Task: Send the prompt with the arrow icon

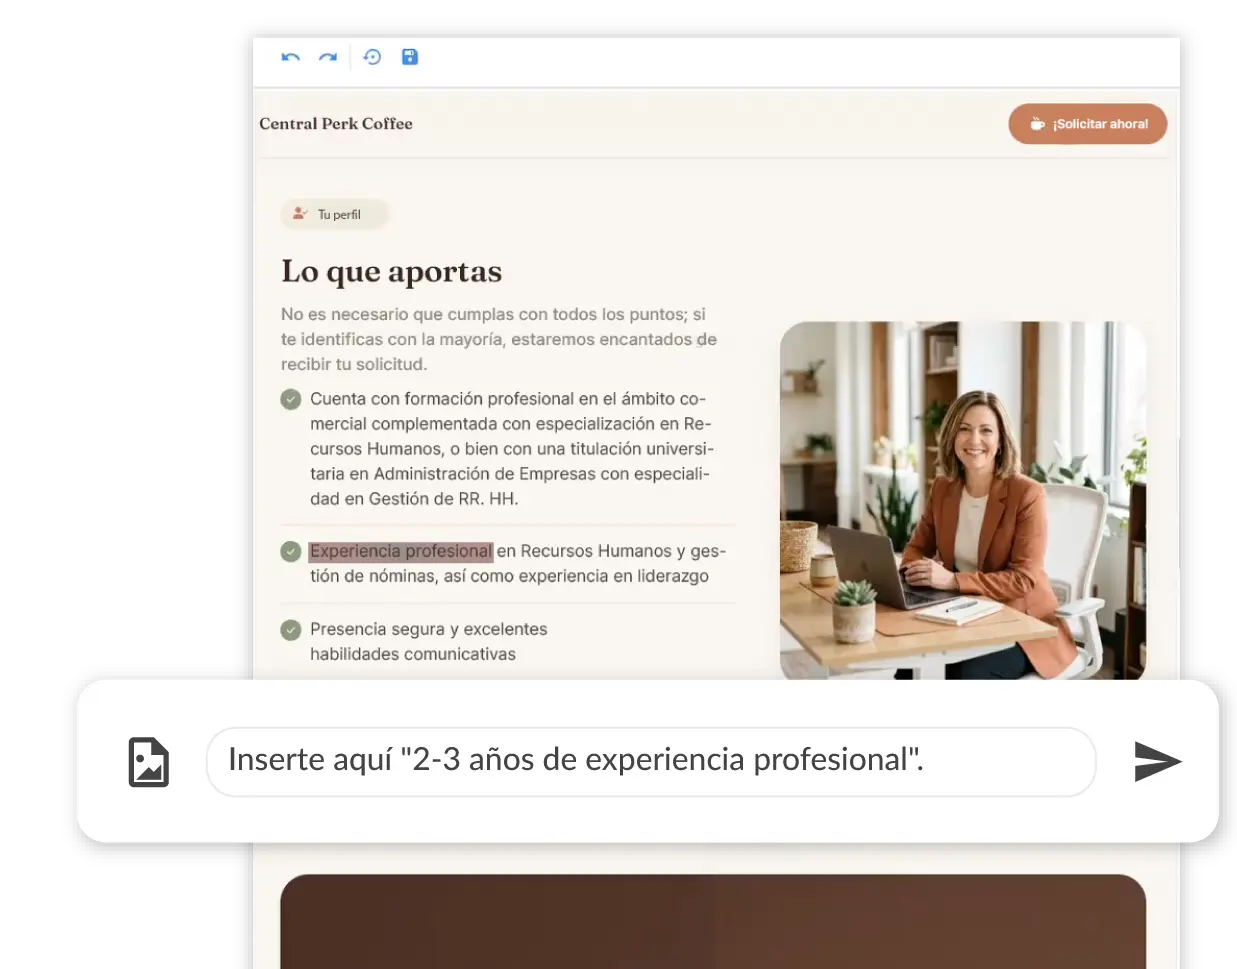Action: [1158, 762]
